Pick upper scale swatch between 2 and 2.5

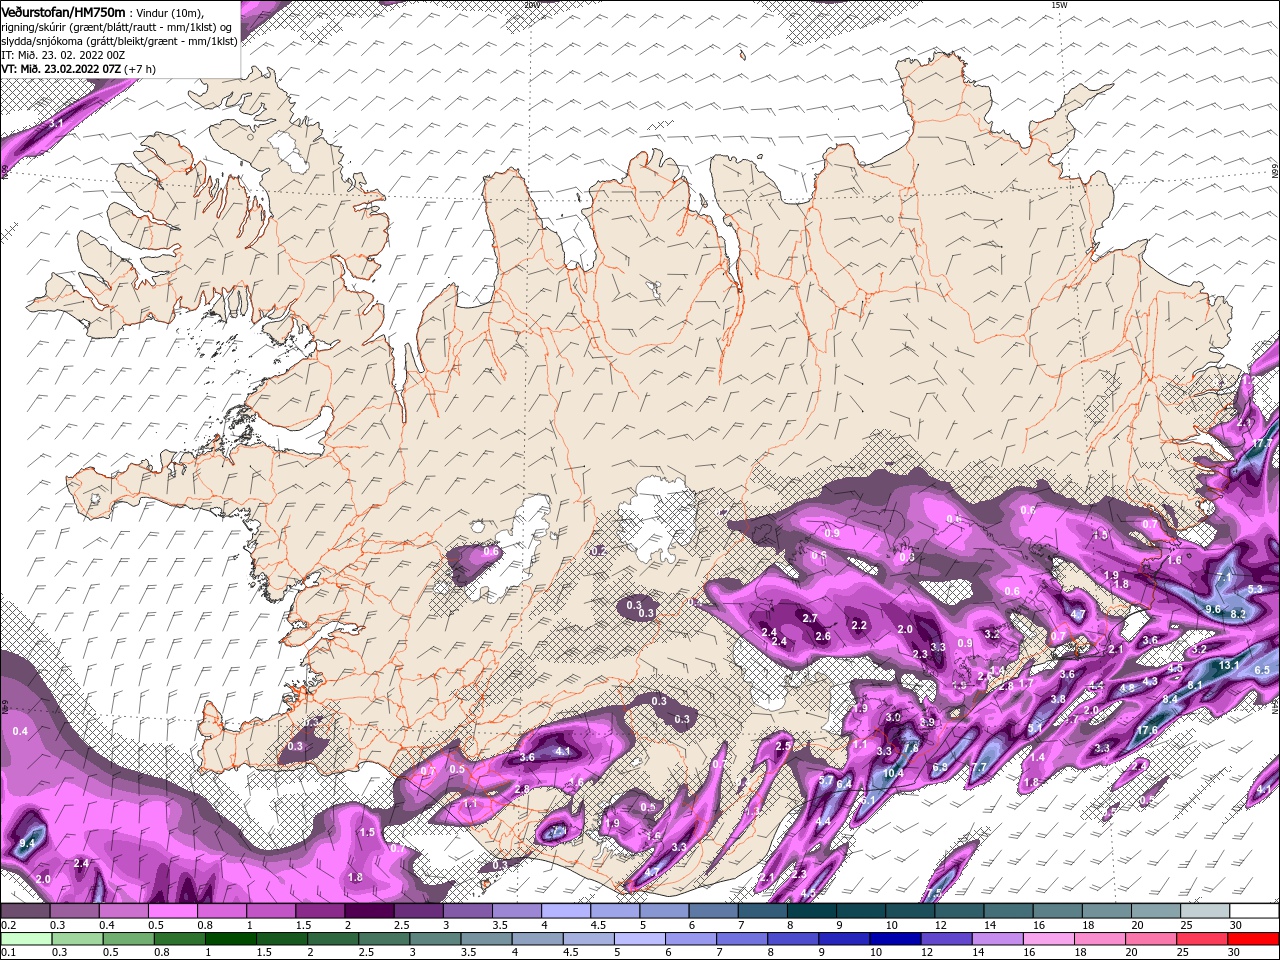(x=369, y=911)
